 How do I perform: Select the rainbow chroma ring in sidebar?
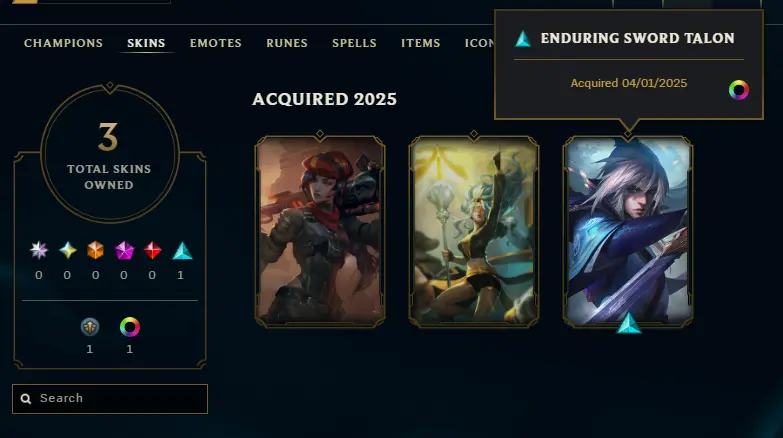130,327
